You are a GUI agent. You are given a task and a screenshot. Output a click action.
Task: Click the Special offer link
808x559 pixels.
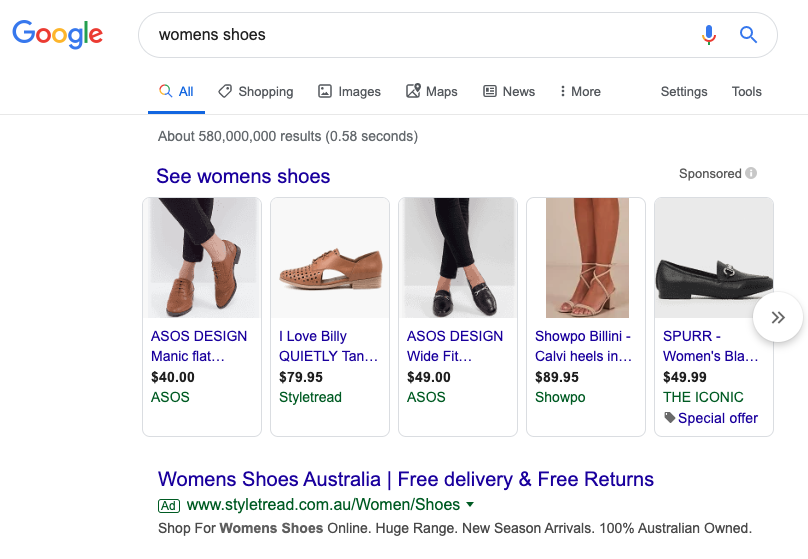pos(718,418)
